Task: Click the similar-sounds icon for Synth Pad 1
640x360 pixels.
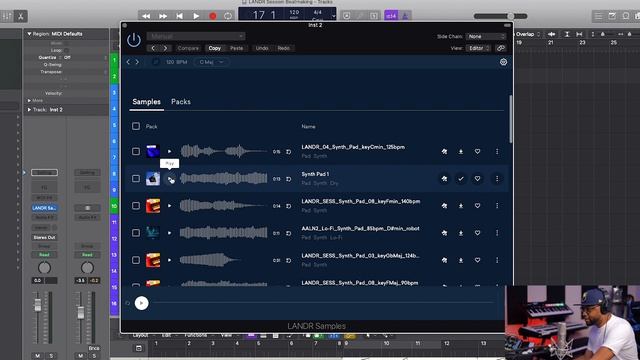Action: (444, 178)
